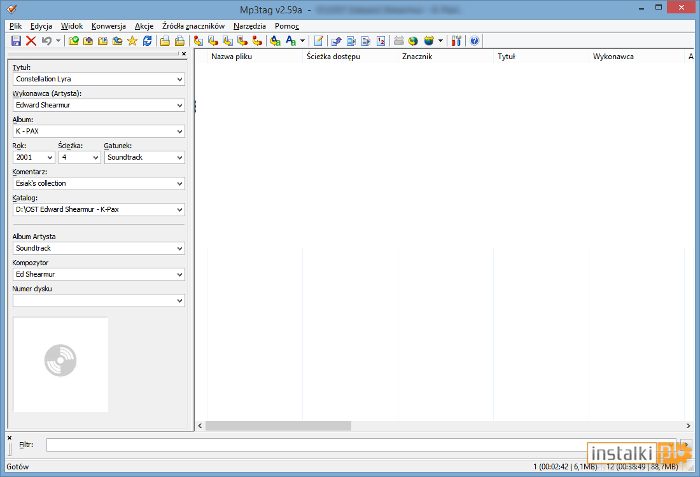Image resolution: width=700 pixels, height=477 pixels.
Task: Undo the last change with arrow icon
Action: 46,41
